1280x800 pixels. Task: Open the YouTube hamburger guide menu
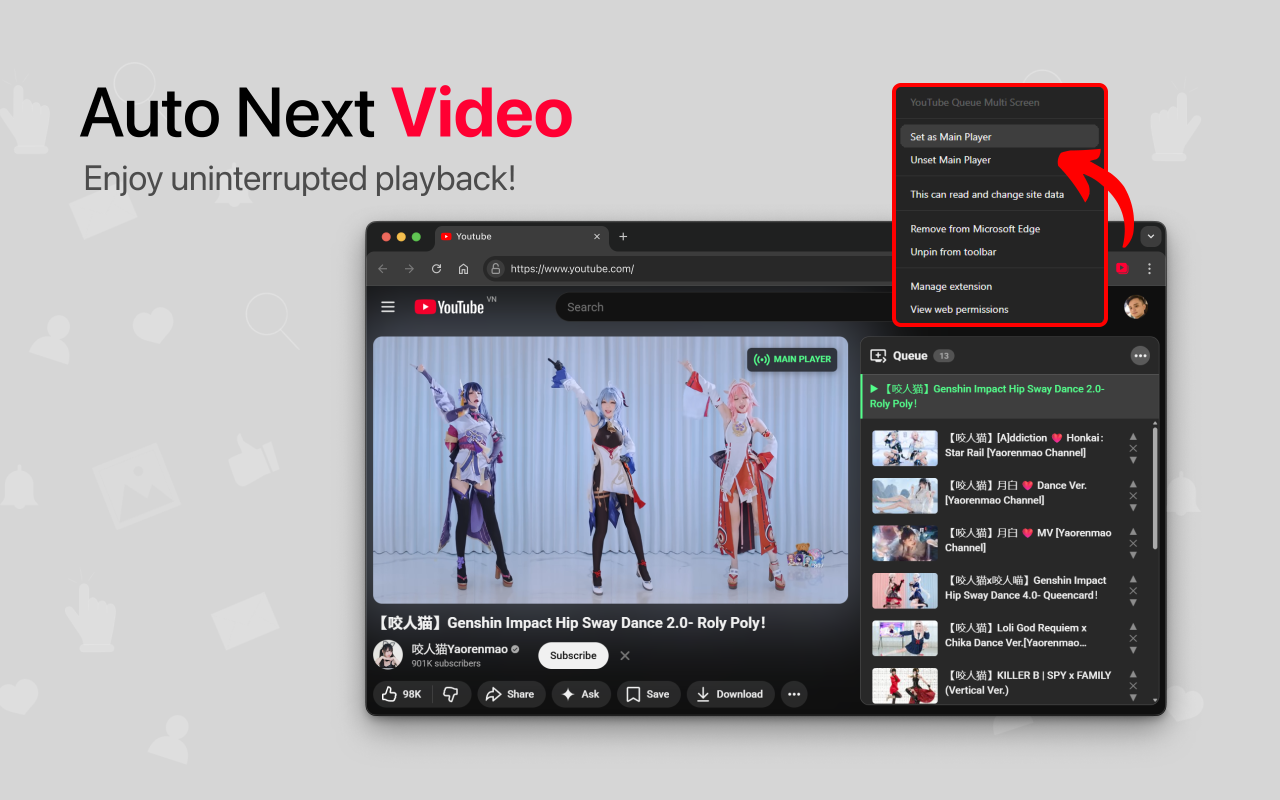[x=388, y=307]
